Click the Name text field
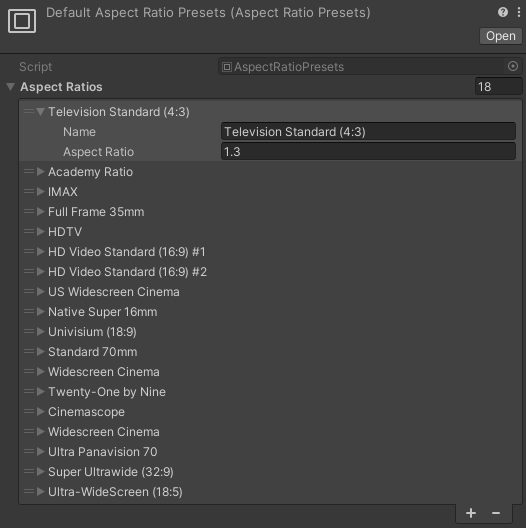 [368, 131]
